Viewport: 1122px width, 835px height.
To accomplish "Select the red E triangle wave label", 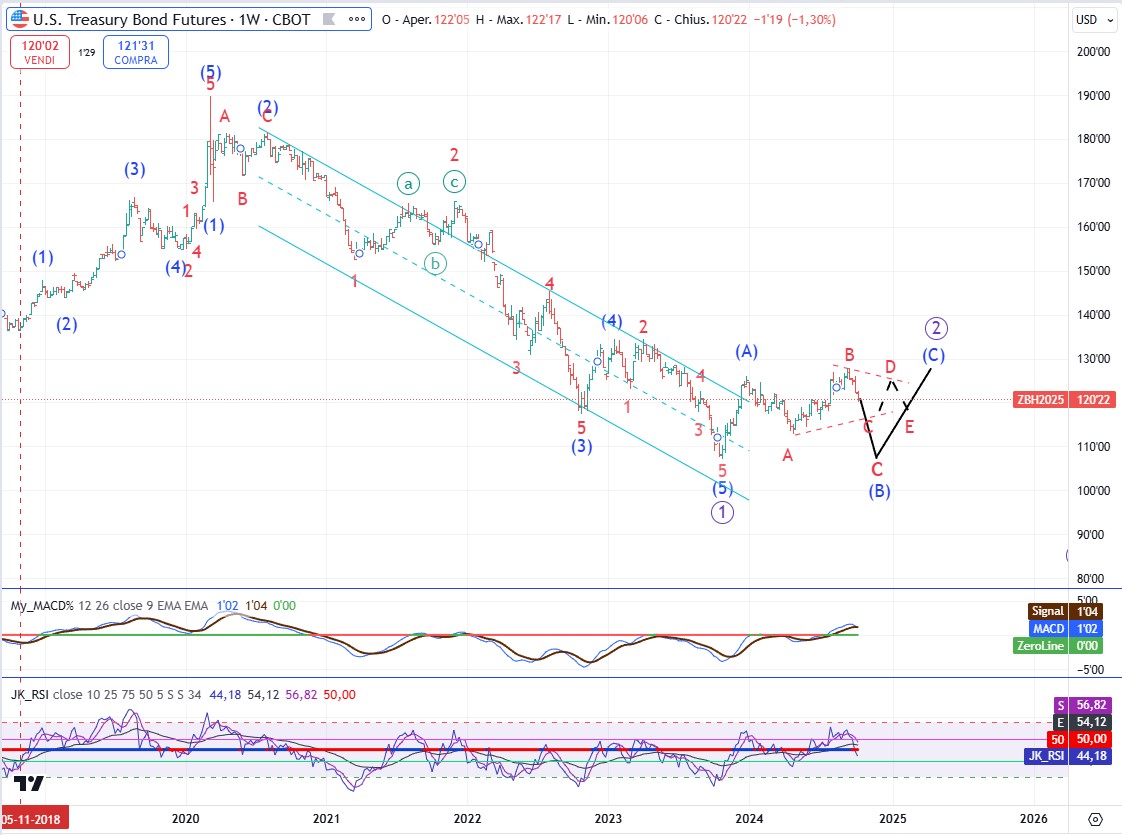I will pos(909,428).
